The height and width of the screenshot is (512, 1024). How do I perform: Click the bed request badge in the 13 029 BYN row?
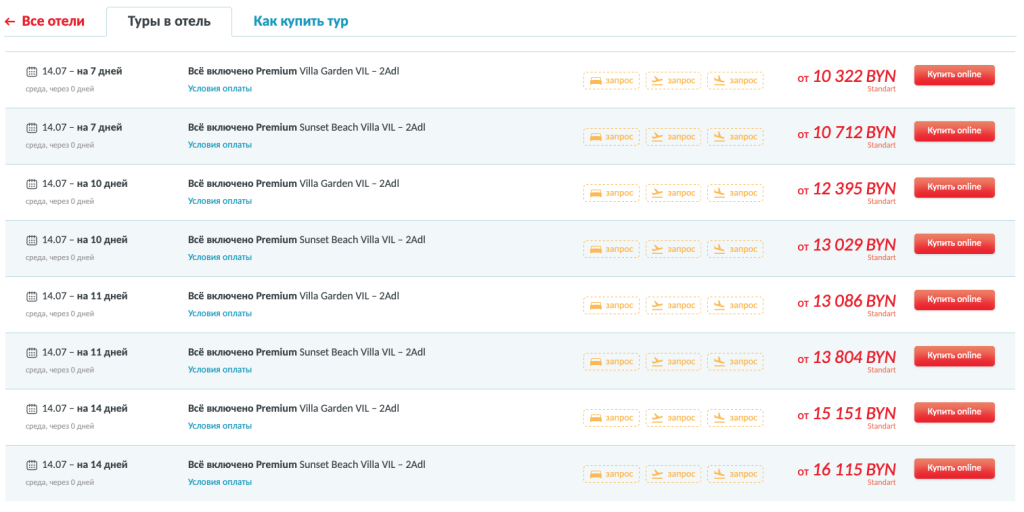611,249
